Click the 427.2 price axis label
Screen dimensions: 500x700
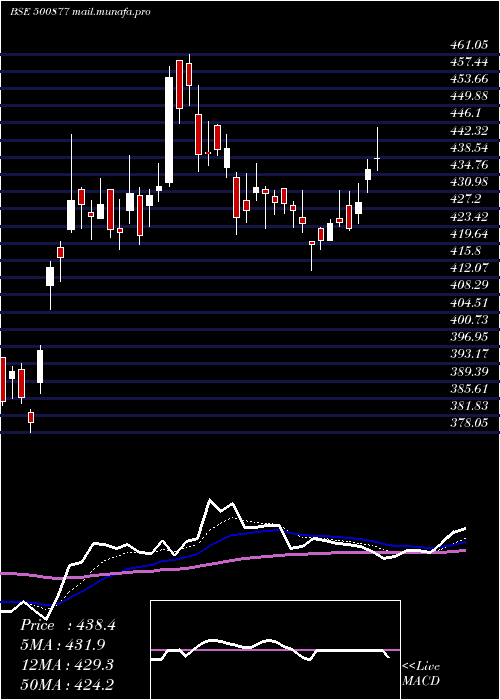pos(466,199)
